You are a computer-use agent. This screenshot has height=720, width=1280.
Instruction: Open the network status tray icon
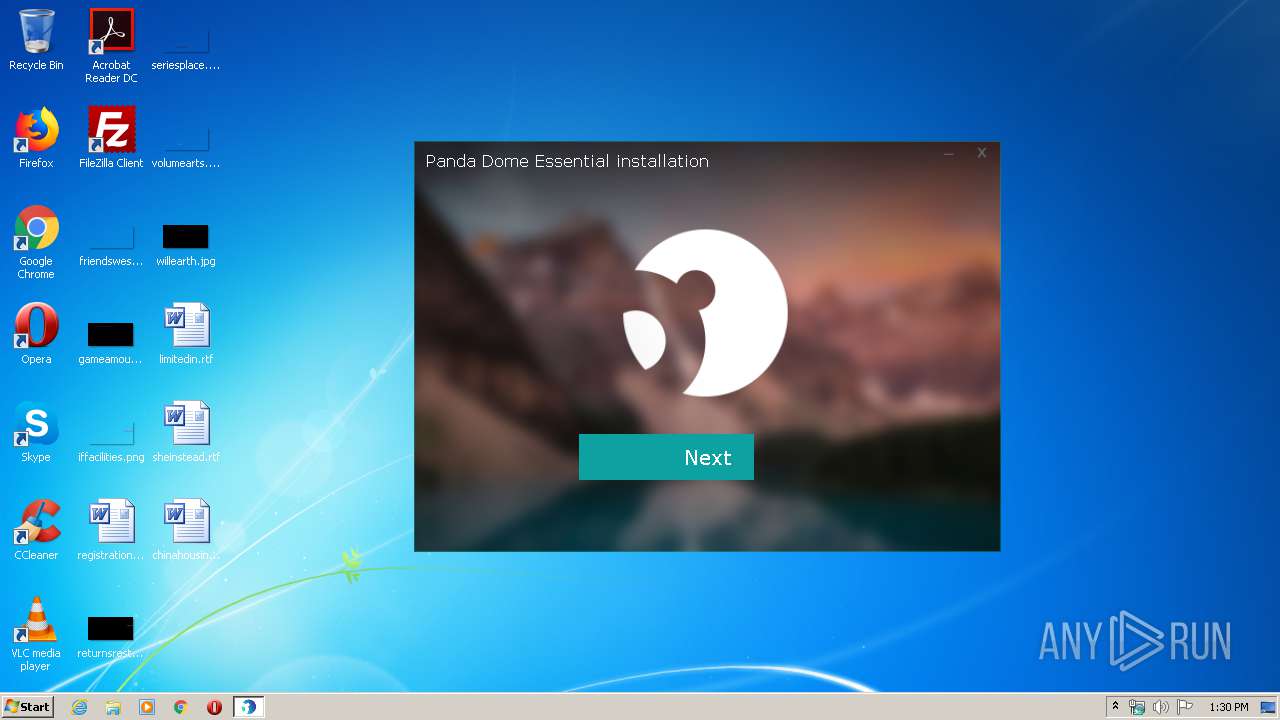coord(1137,707)
